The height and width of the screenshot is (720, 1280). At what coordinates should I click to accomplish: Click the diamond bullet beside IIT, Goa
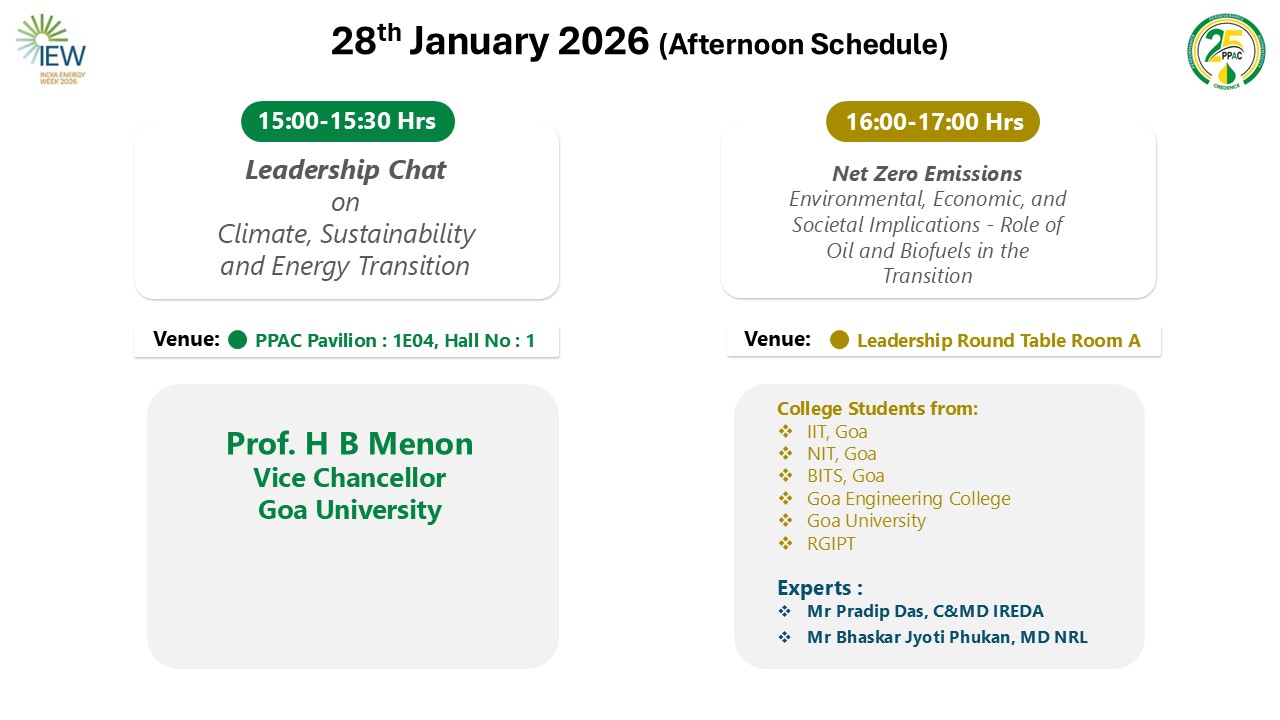785,432
